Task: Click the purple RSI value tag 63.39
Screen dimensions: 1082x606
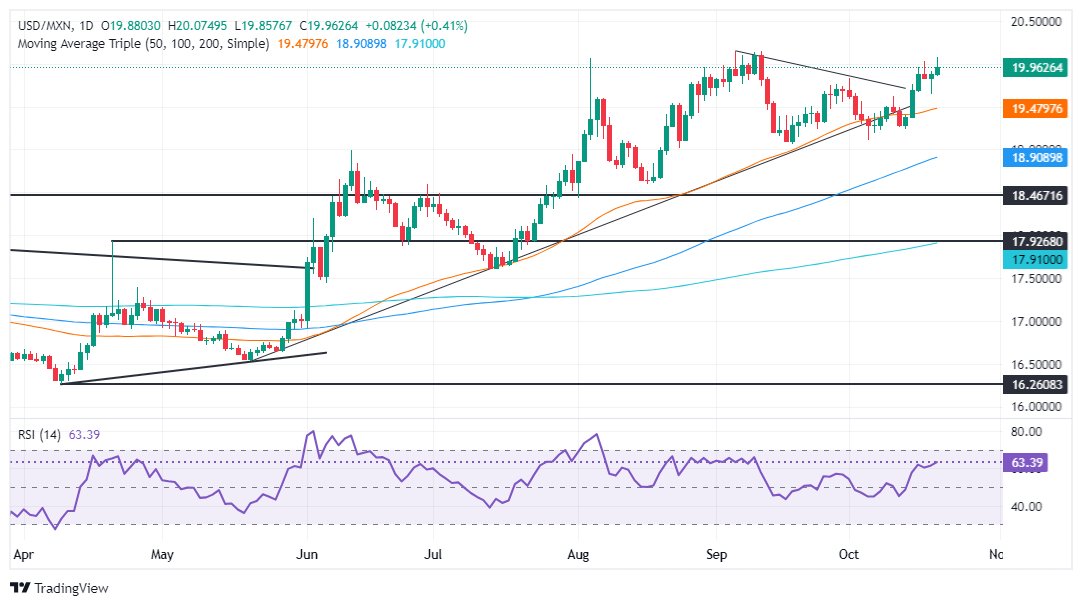Action: click(1025, 462)
